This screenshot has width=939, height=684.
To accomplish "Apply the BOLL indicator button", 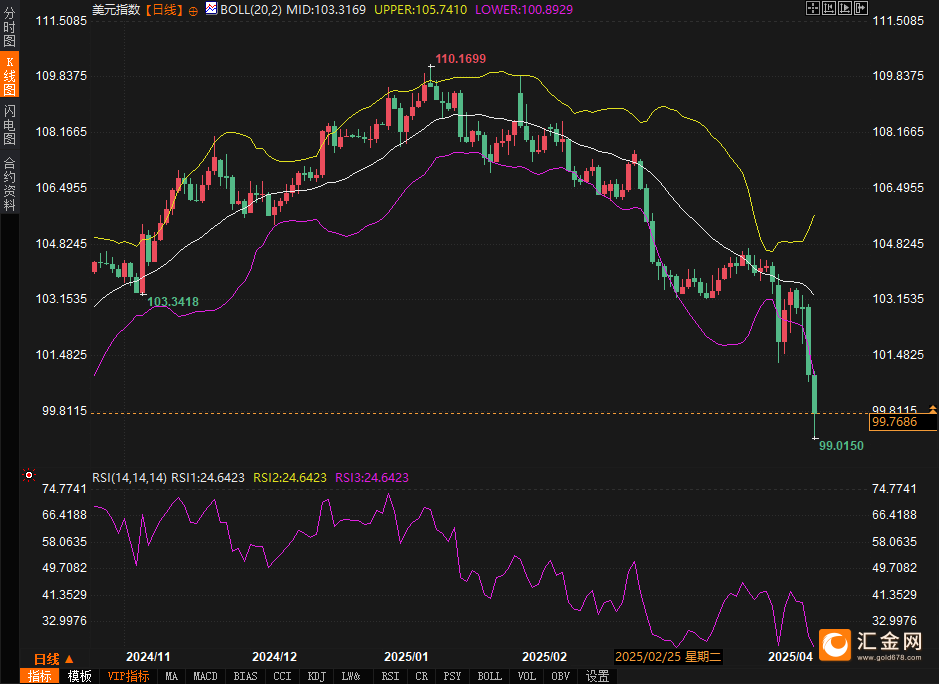I will [x=489, y=676].
